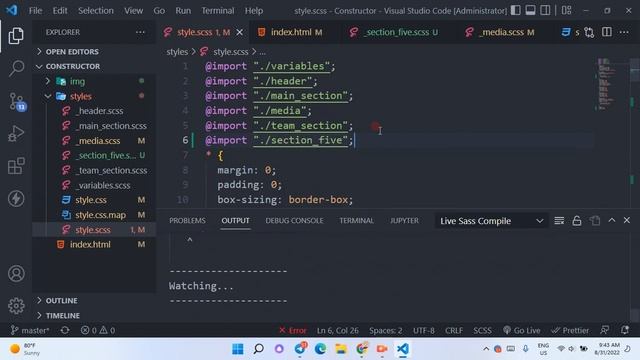Screen dimensions: 640x360
Task: Split the editor to the right
Action: [x=607, y=32]
